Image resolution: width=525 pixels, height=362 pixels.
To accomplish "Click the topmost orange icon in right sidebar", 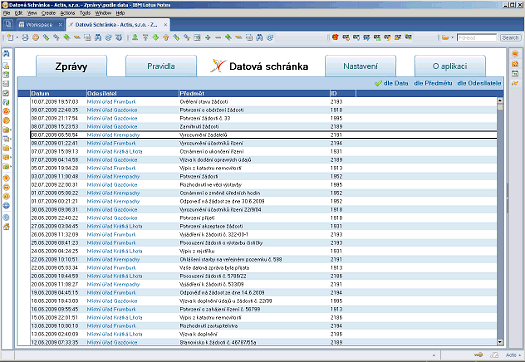I will 515,54.
